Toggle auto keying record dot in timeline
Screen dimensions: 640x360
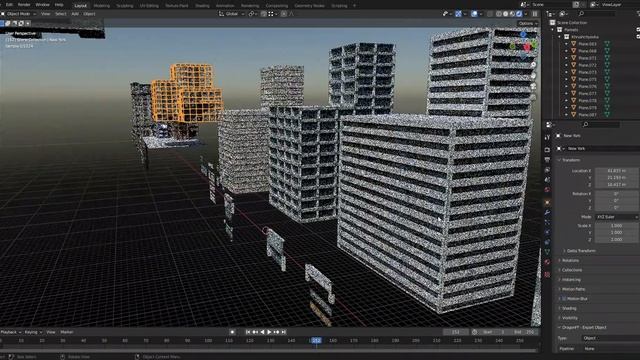pos(232,332)
